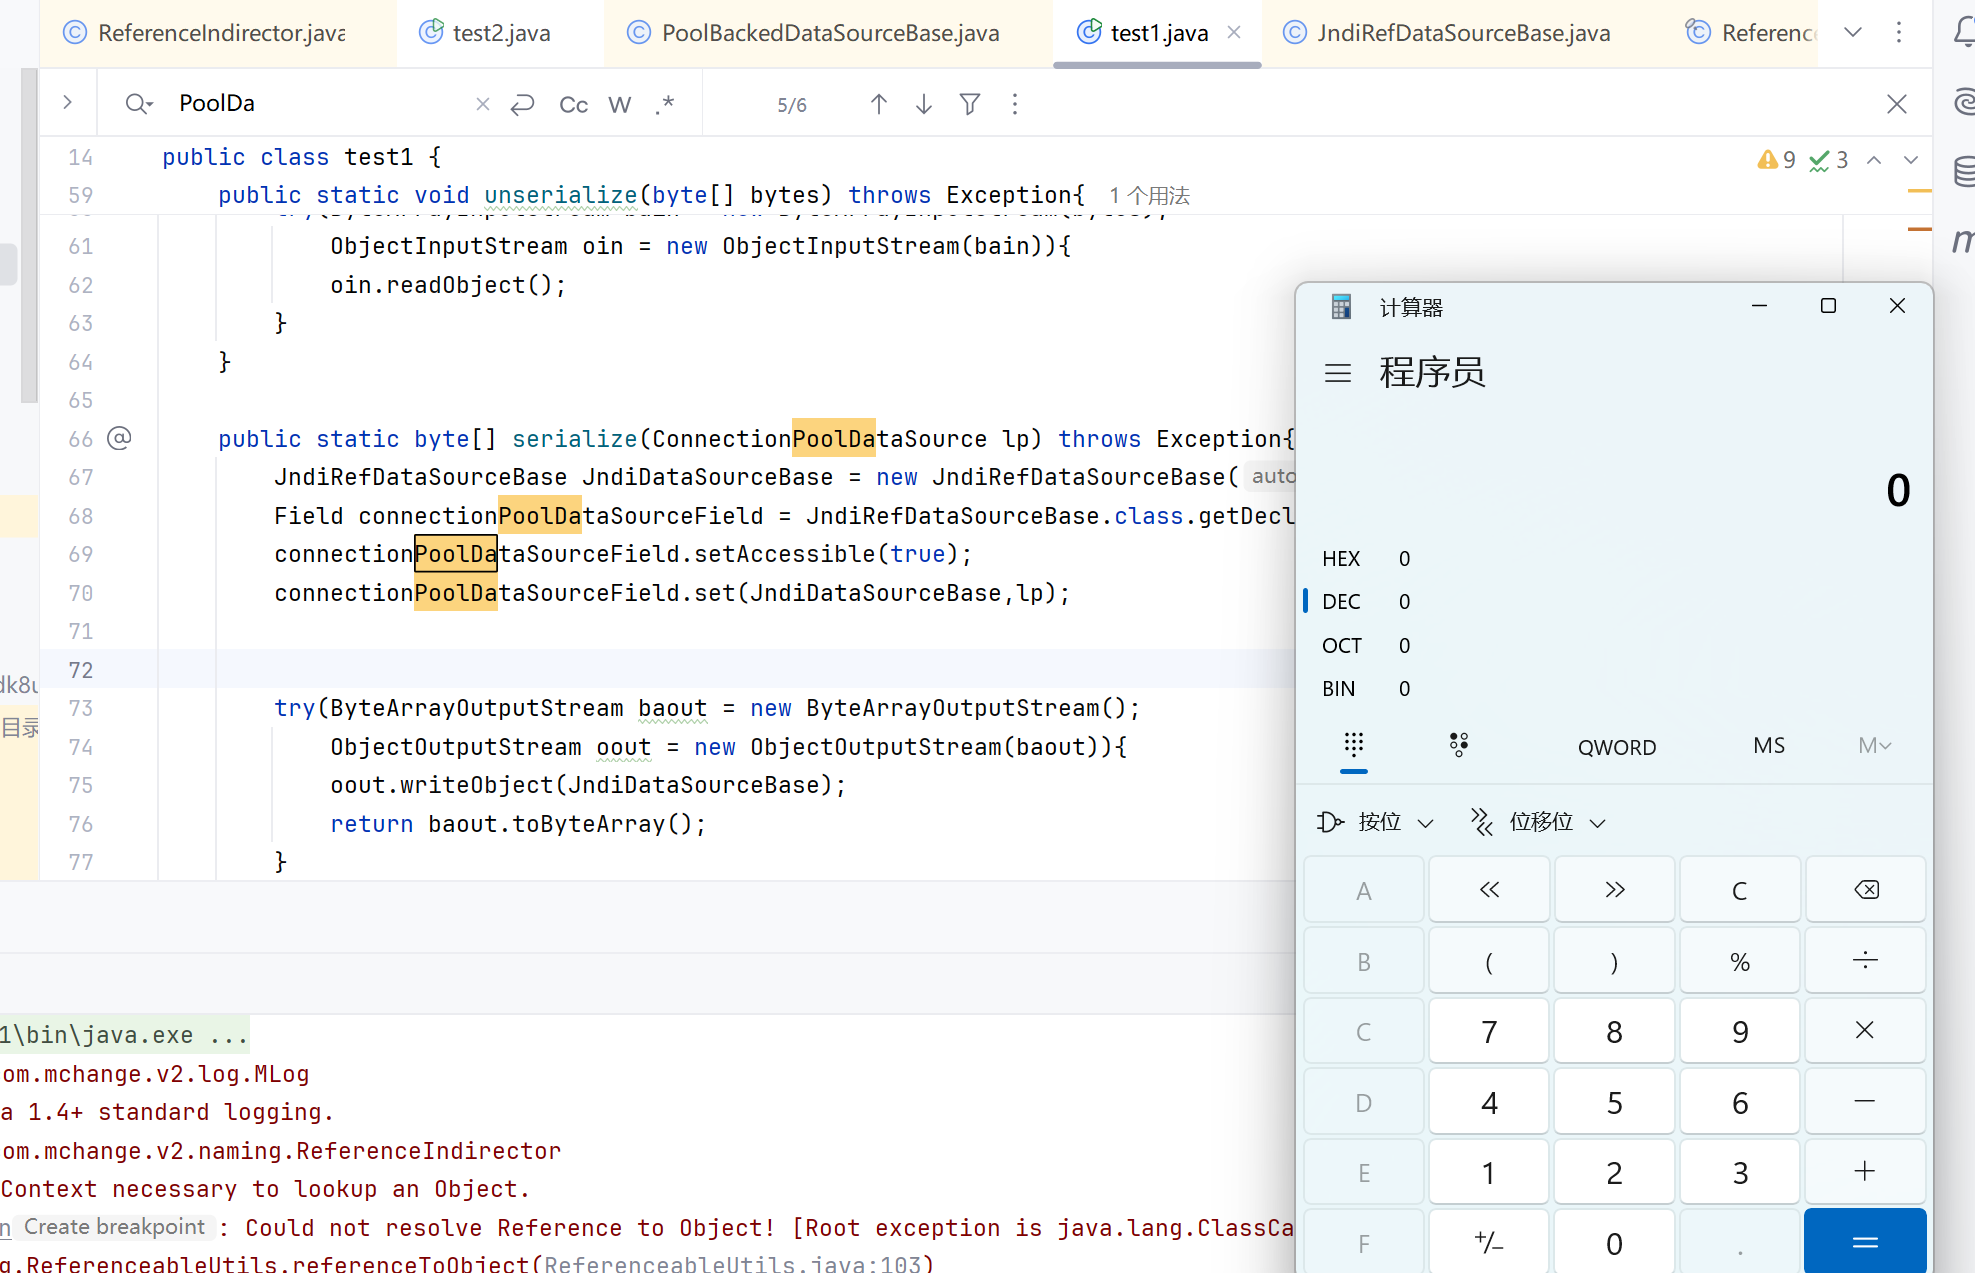Open editor tab options menu

coord(1899,32)
